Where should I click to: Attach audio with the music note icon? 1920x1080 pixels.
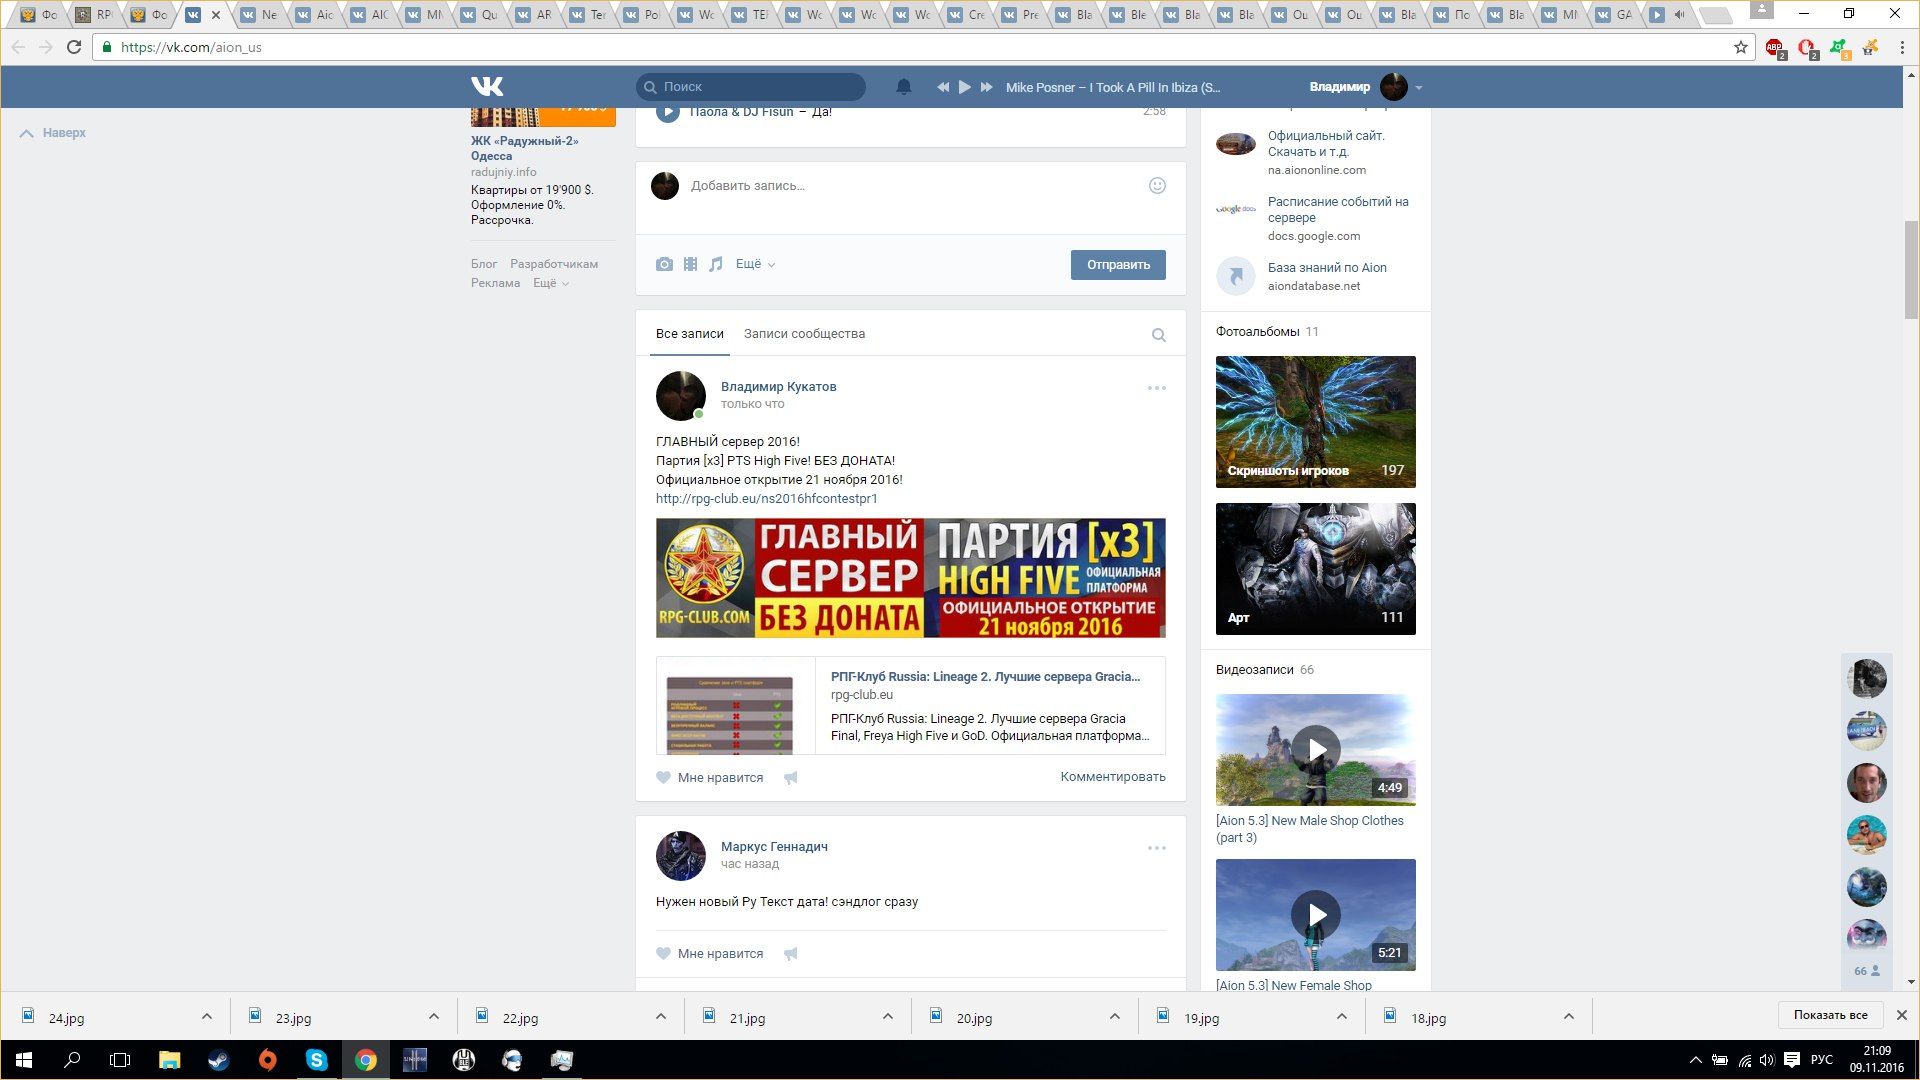[x=716, y=264]
